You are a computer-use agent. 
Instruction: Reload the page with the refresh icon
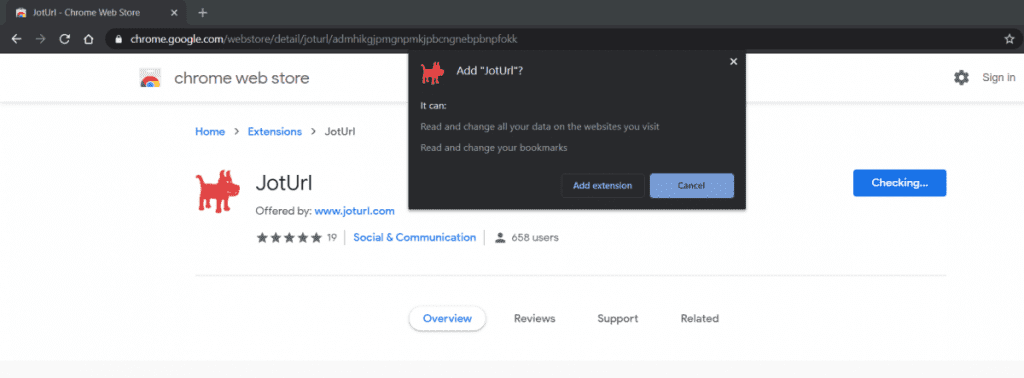pyautogui.click(x=65, y=39)
